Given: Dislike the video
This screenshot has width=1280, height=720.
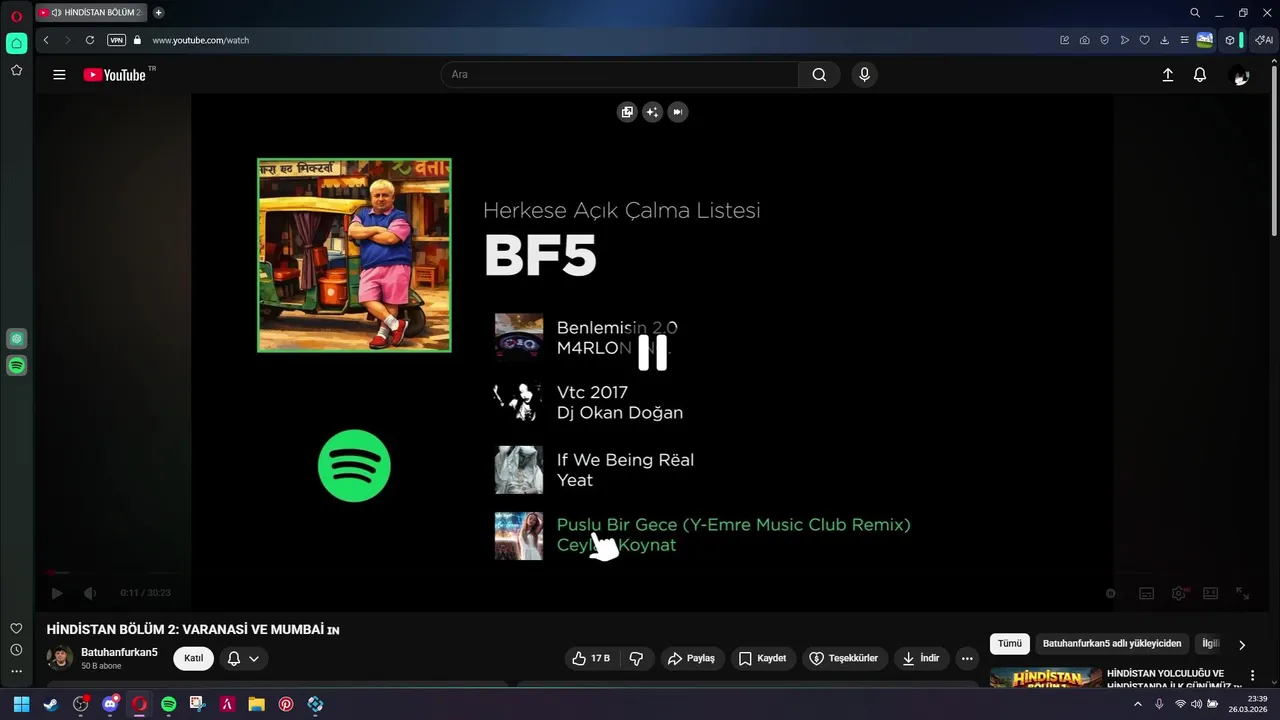Looking at the screenshot, I should tap(636, 658).
